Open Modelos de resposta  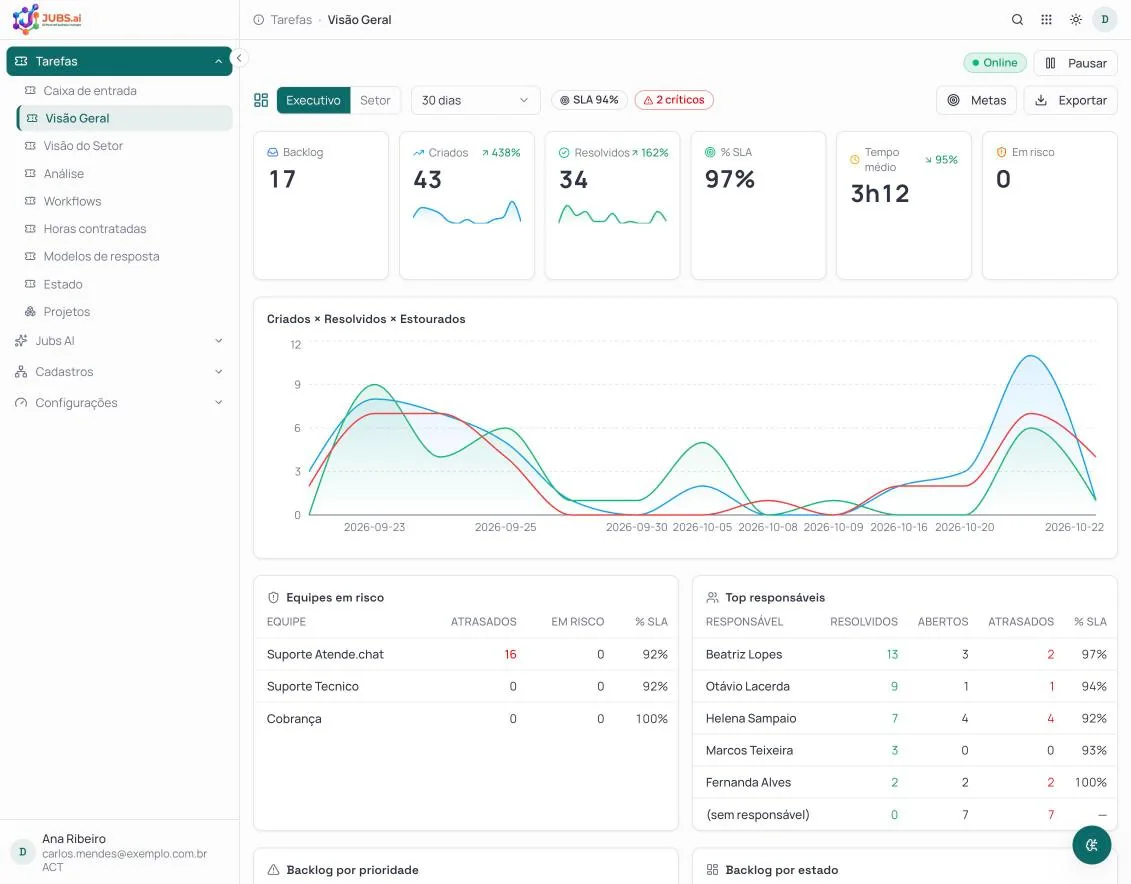point(124,257)
